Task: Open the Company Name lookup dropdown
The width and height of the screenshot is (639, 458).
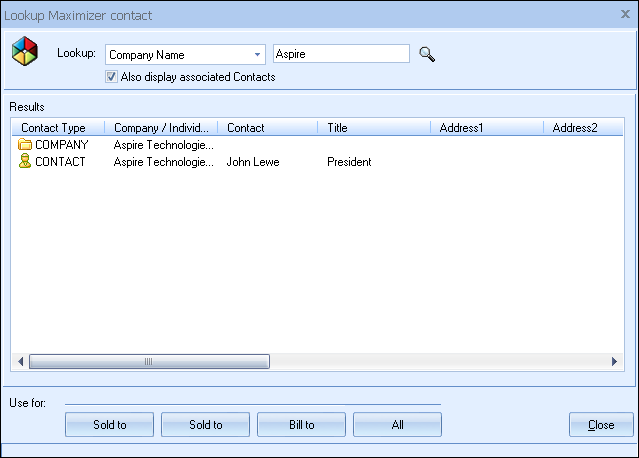Action: tap(257, 55)
